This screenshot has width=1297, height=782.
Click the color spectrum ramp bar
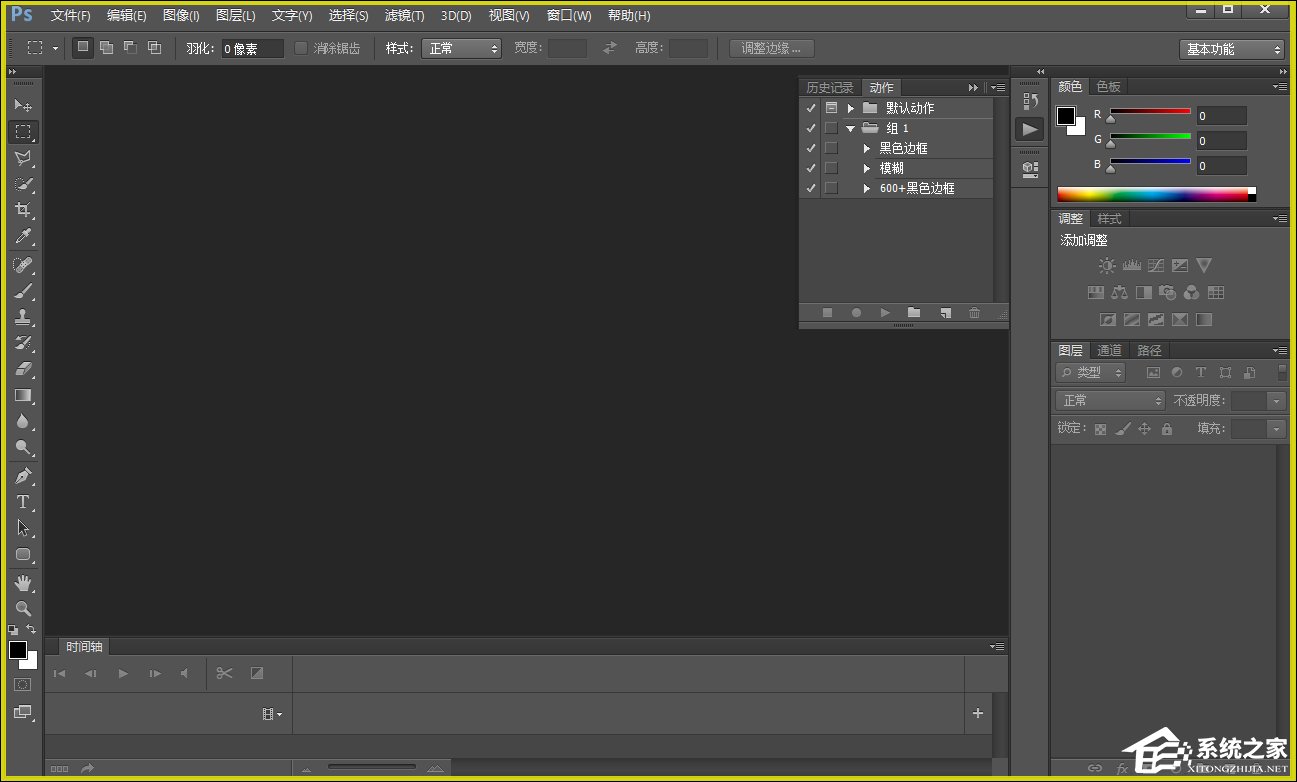tap(1152, 195)
